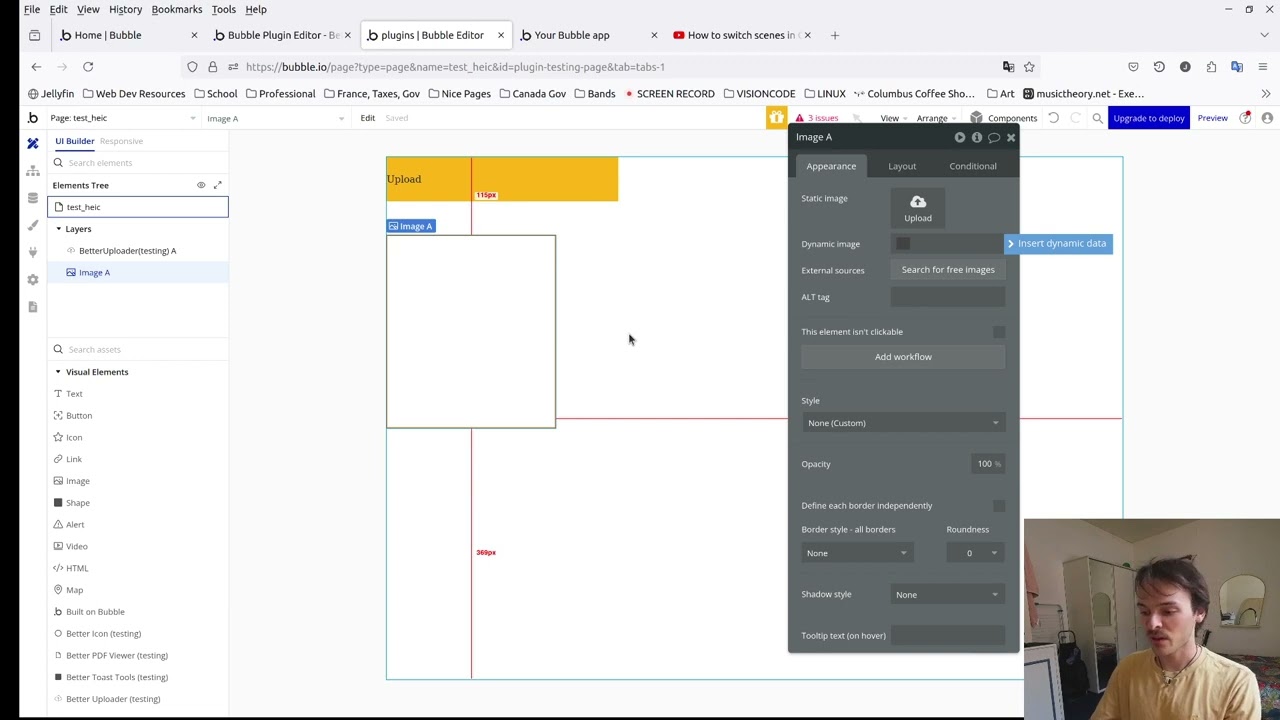Open the History menu in menu bar

click(125, 9)
